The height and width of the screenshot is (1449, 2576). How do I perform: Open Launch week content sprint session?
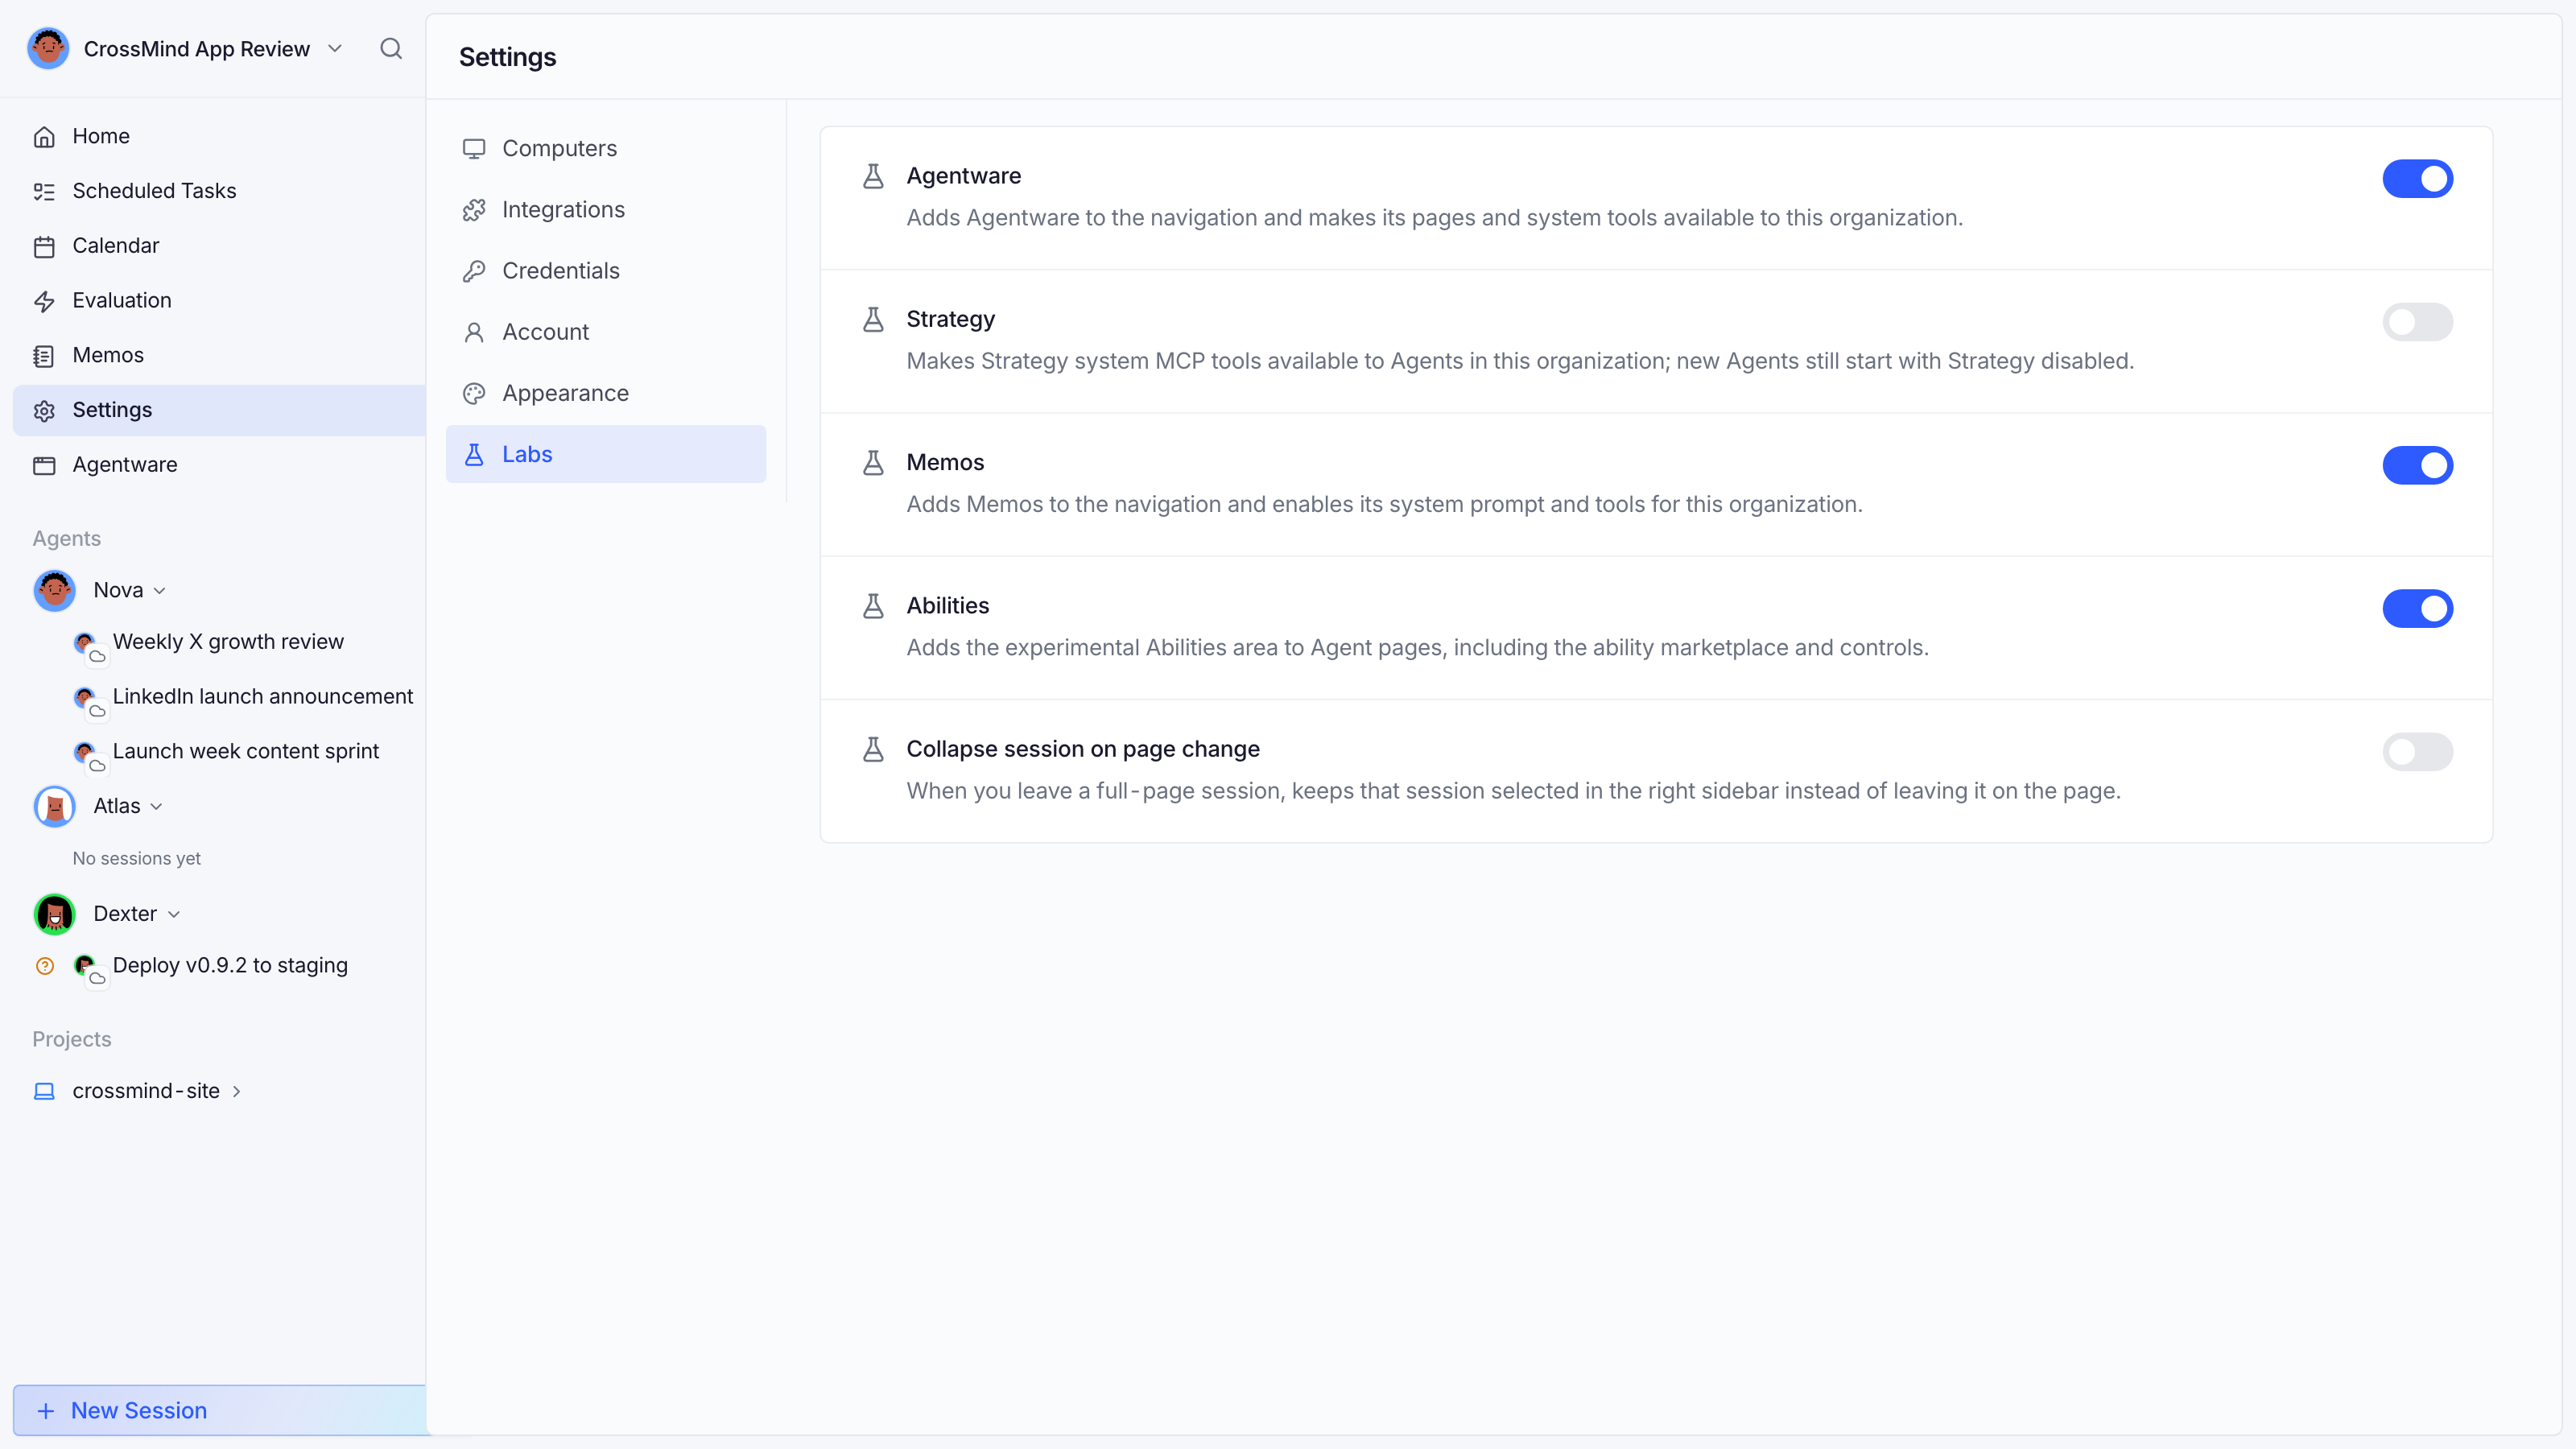246,752
